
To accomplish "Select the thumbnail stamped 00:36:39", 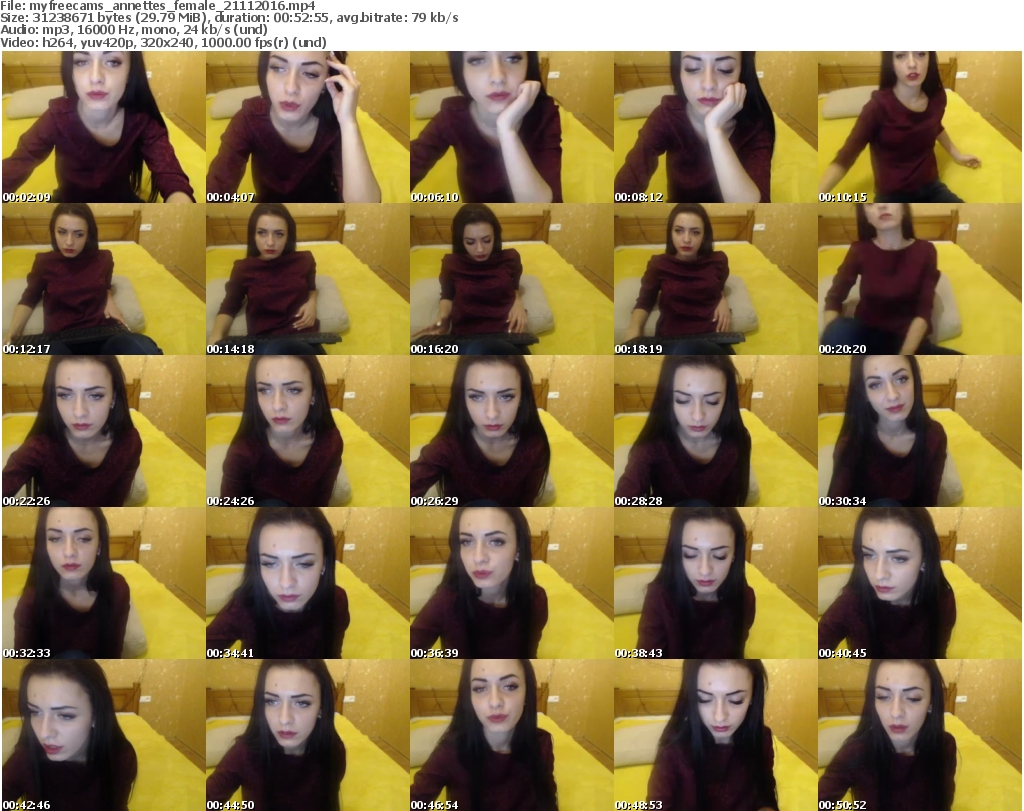I will [x=511, y=583].
